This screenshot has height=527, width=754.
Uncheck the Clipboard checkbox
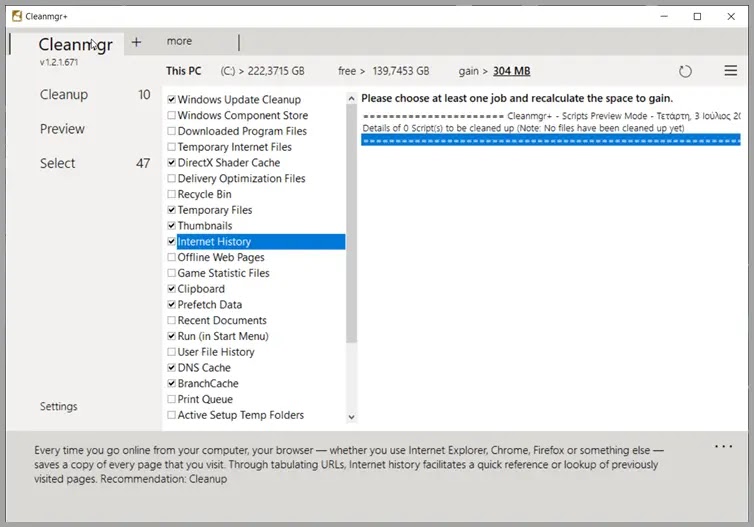point(171,289)
